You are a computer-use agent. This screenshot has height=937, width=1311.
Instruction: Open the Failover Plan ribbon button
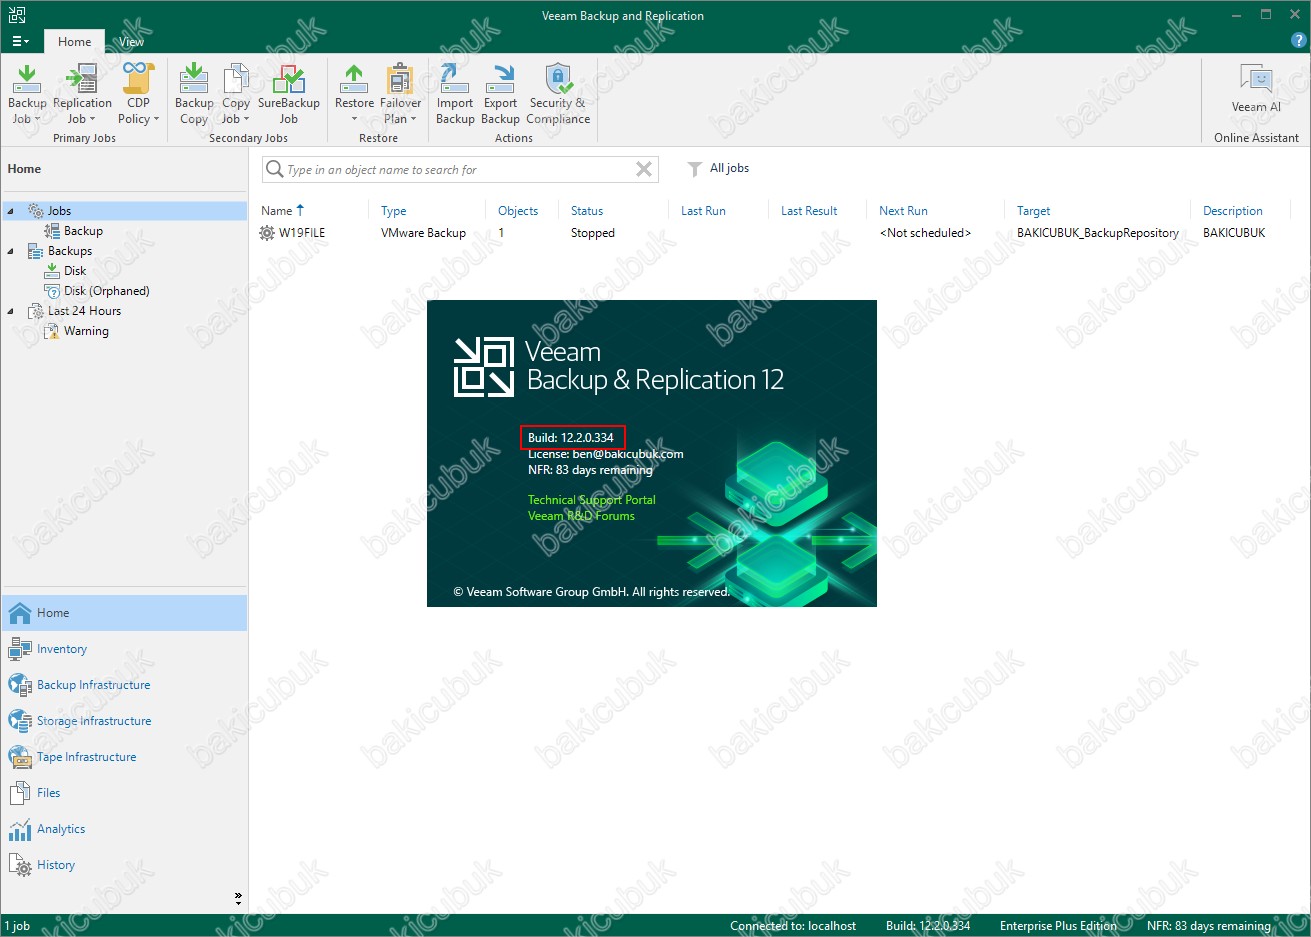point(400,93)
